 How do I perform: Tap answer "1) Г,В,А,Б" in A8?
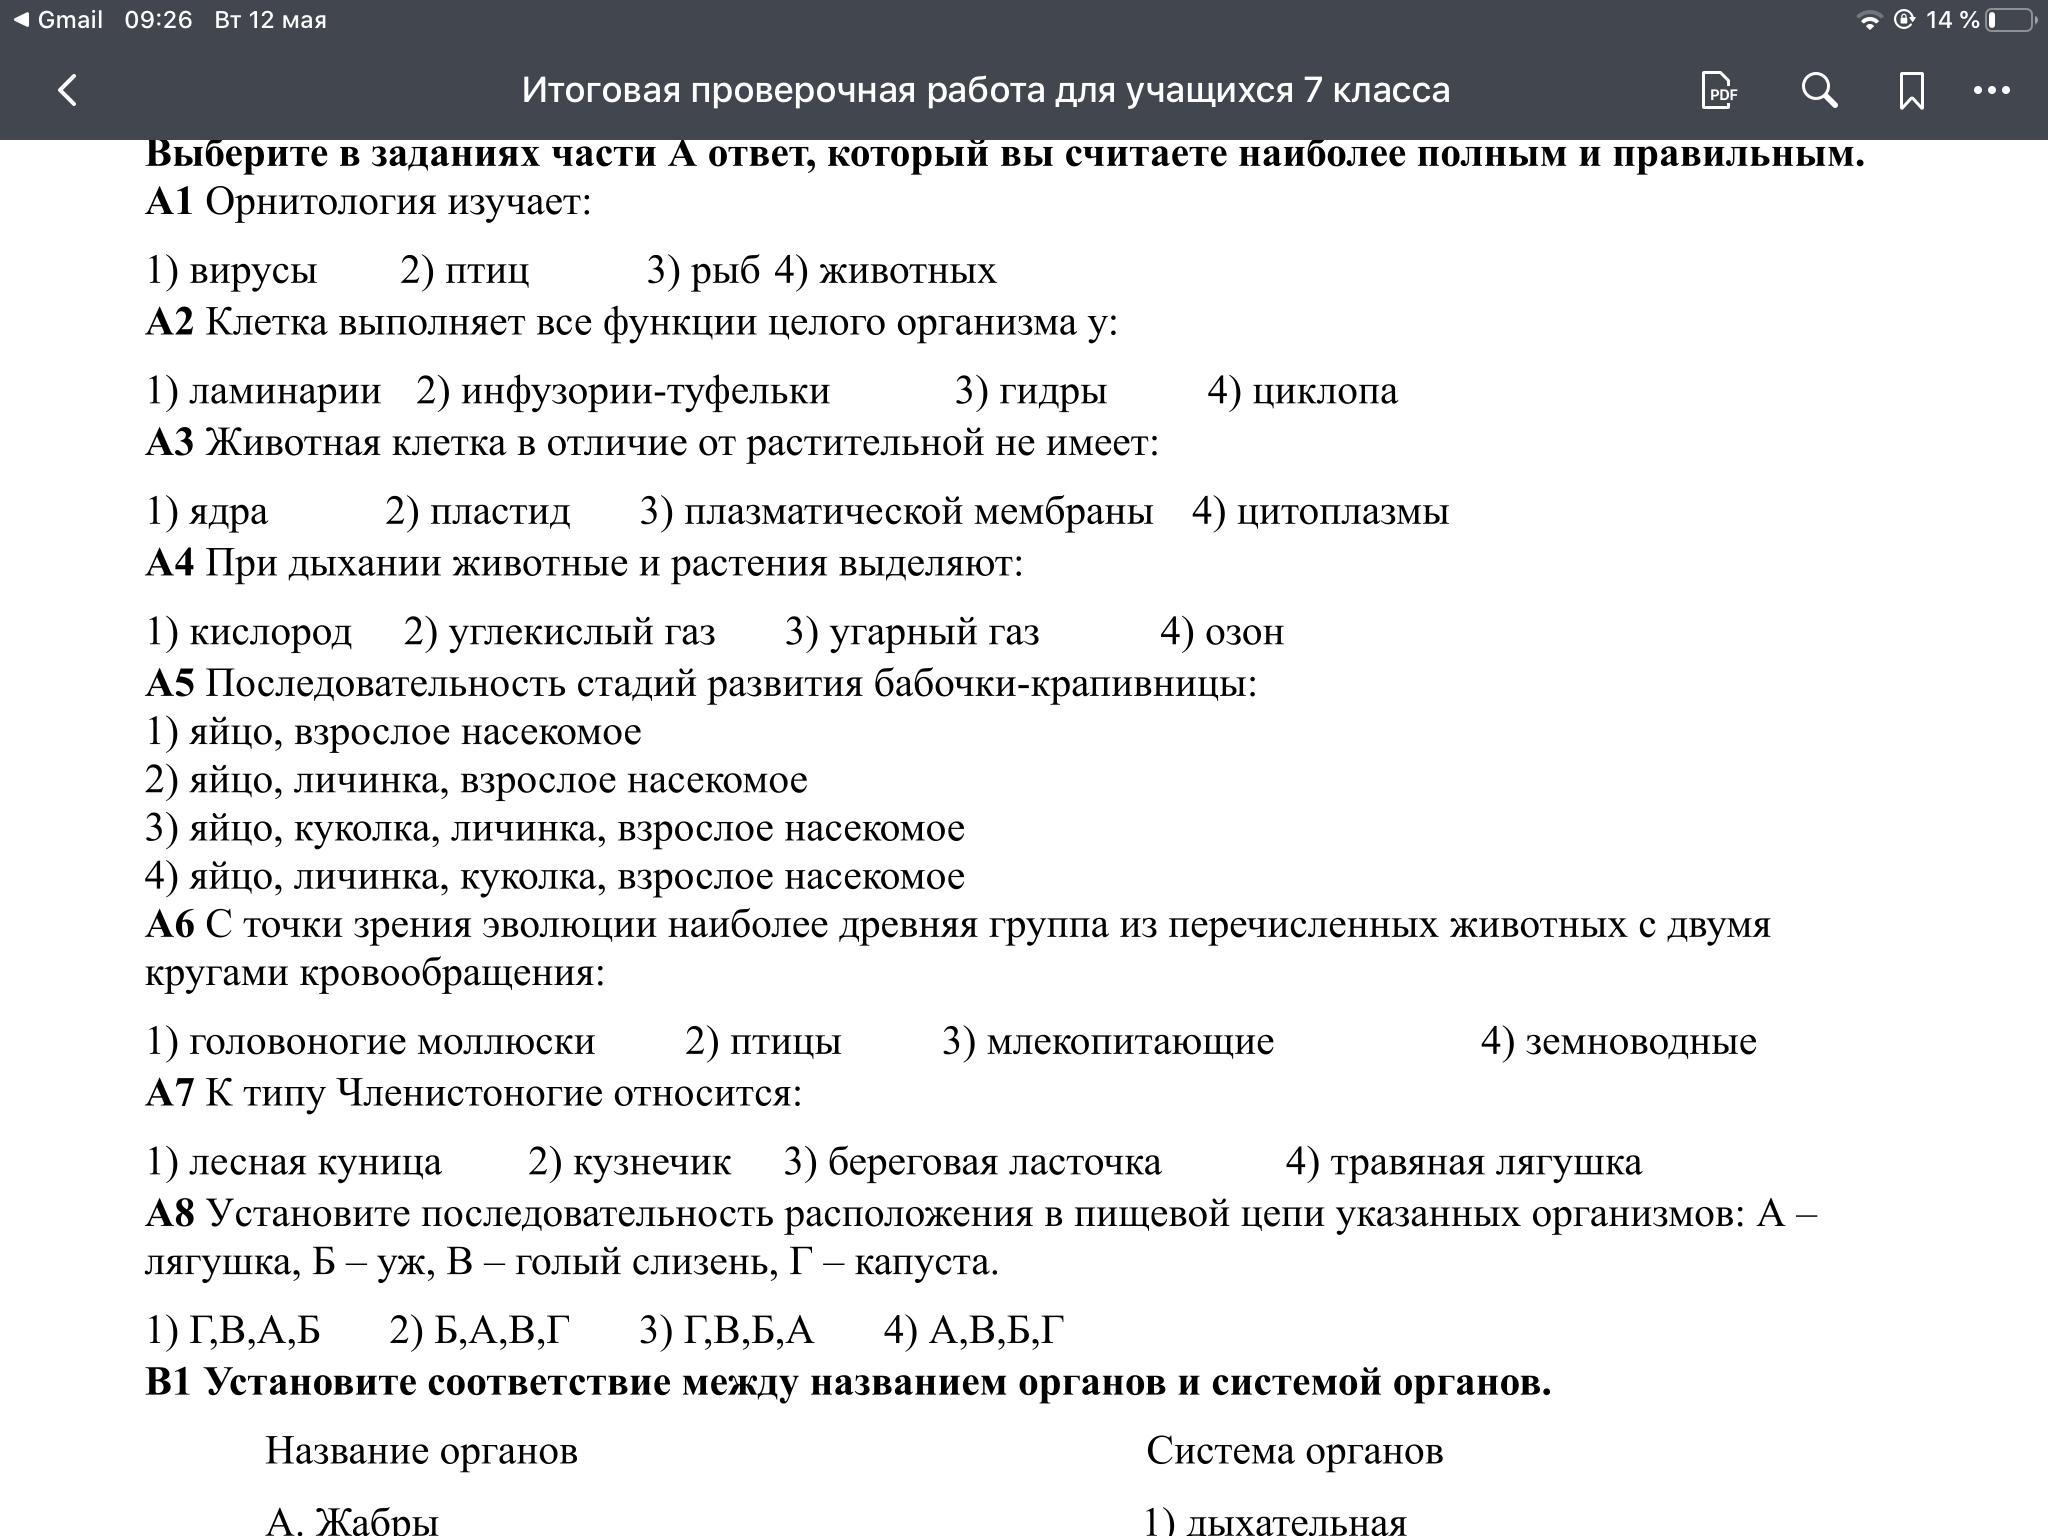coord(233,1331)
